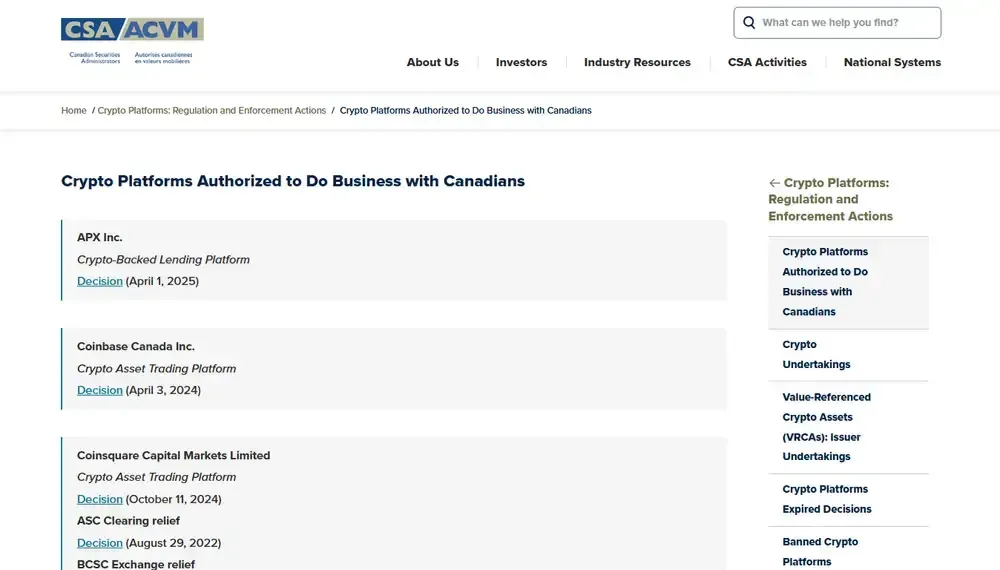Open Coinsquare Decision dated October 11, 2024
The image size is (1000, 570).
point(99,499)
